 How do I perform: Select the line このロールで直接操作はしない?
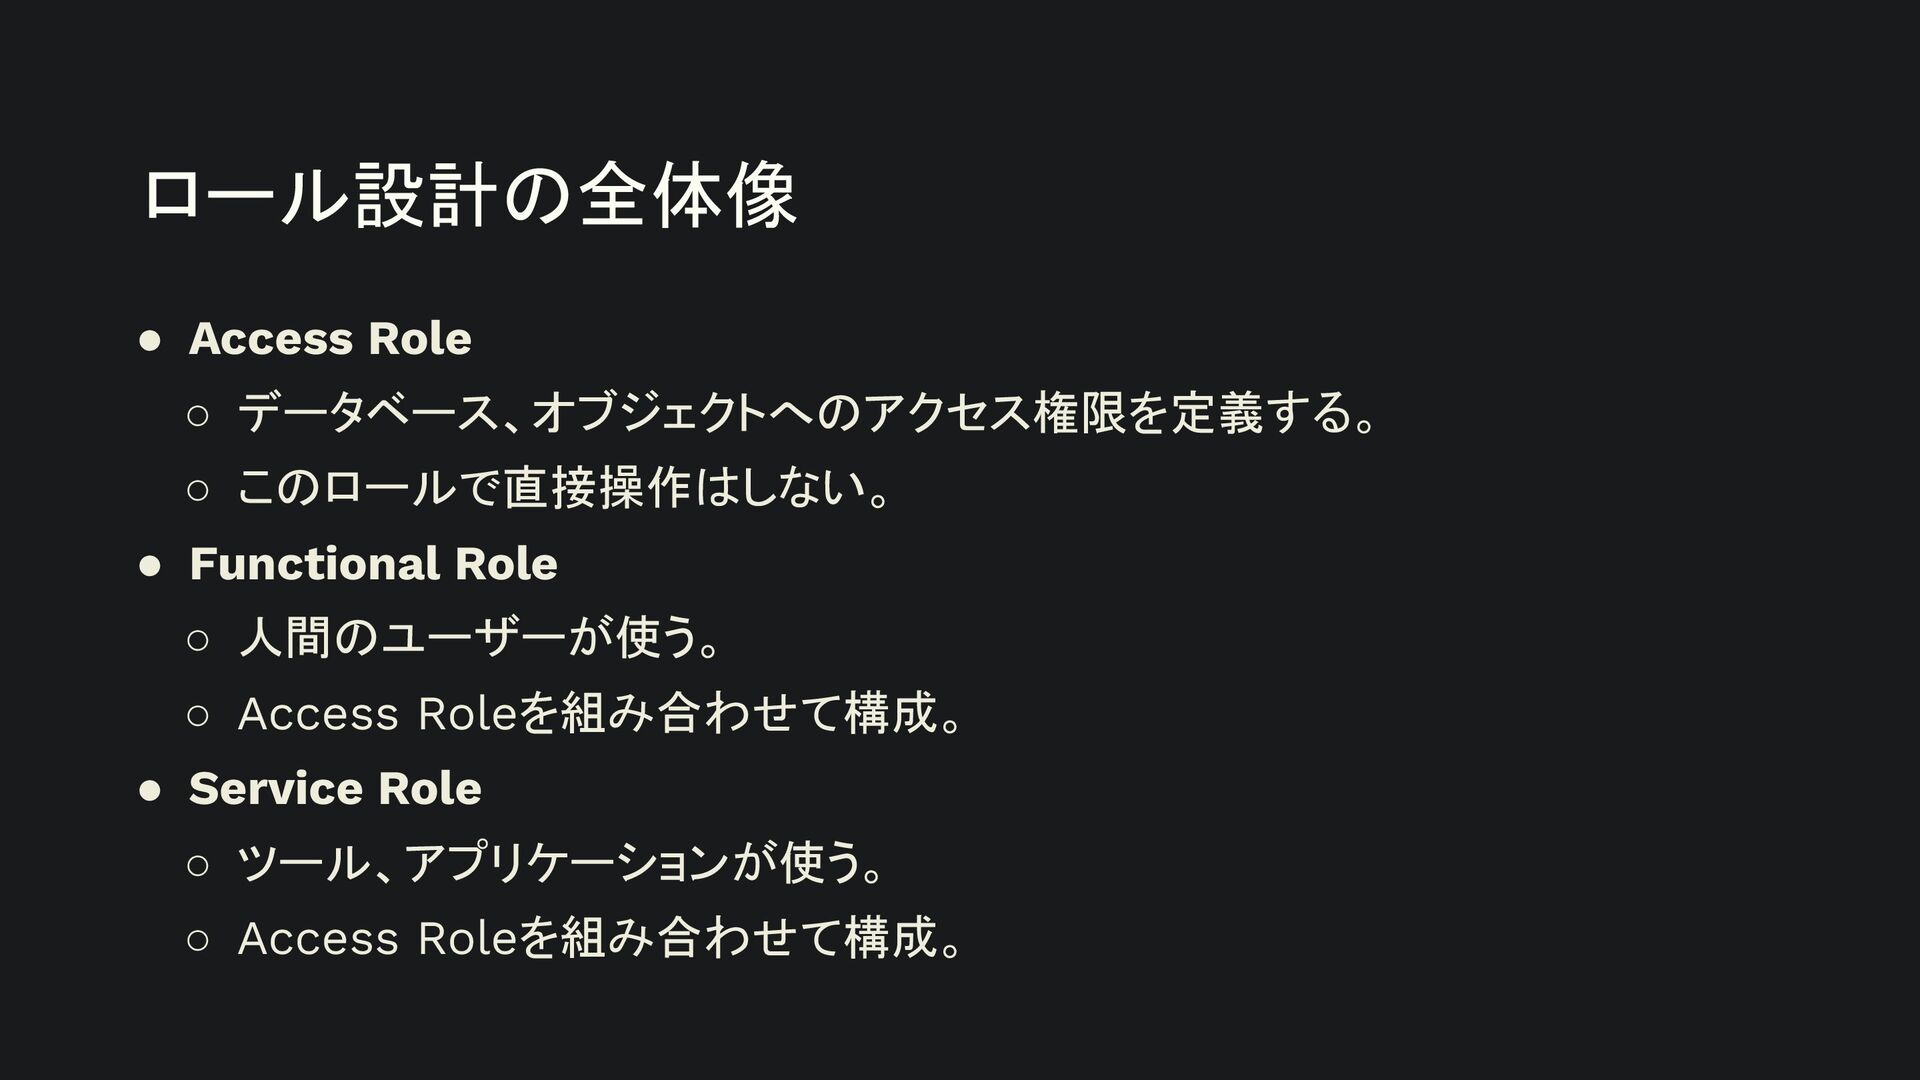point(565,488)
